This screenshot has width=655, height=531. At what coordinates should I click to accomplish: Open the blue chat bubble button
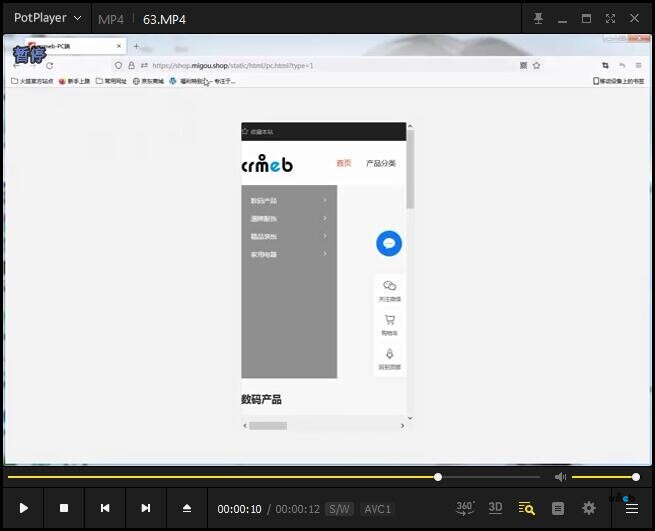(x=389, y=244)
